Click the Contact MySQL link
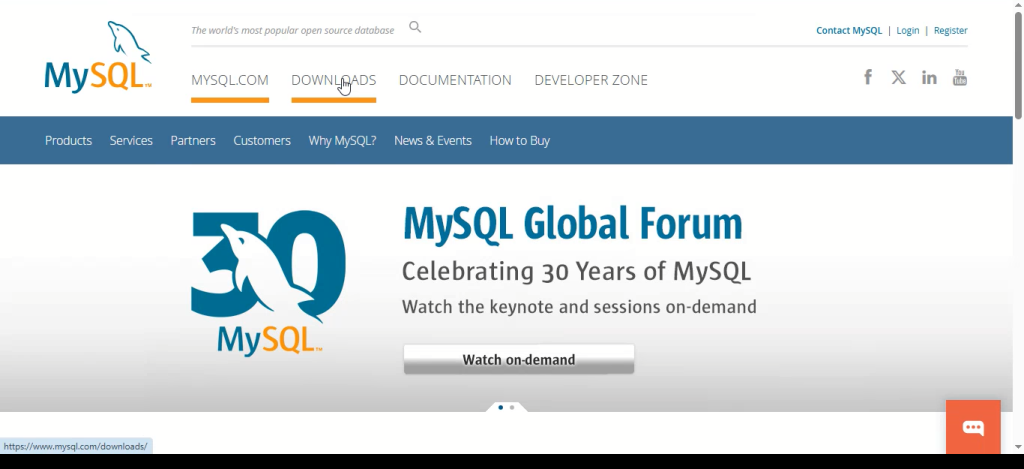Image resolution: width=1024 pixels, height=469 pixels. coord(849,30)
